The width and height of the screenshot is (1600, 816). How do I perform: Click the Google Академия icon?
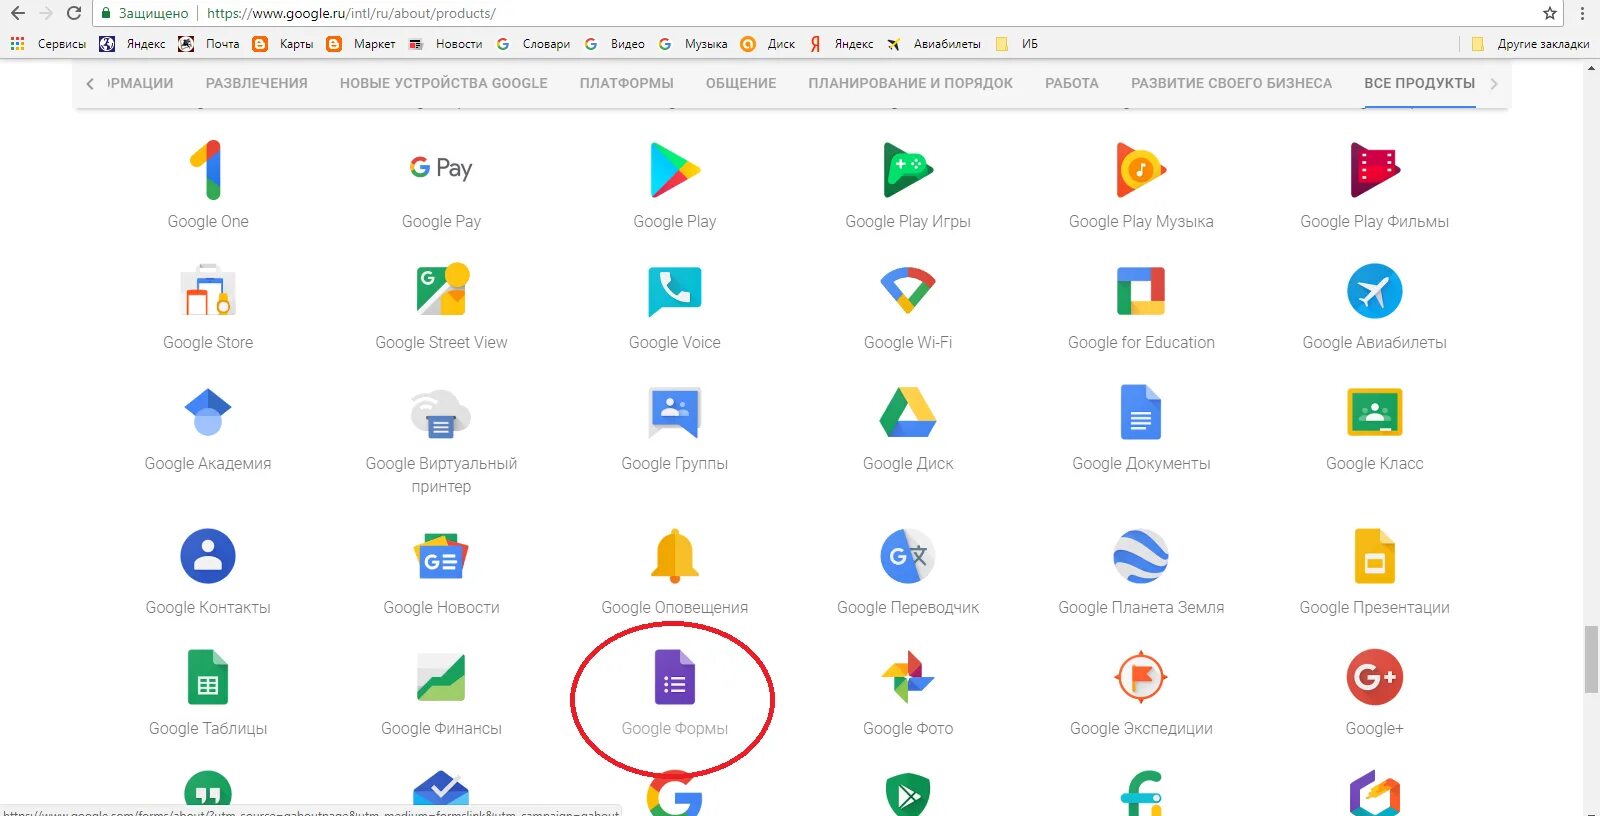click(x=208, y=412)
